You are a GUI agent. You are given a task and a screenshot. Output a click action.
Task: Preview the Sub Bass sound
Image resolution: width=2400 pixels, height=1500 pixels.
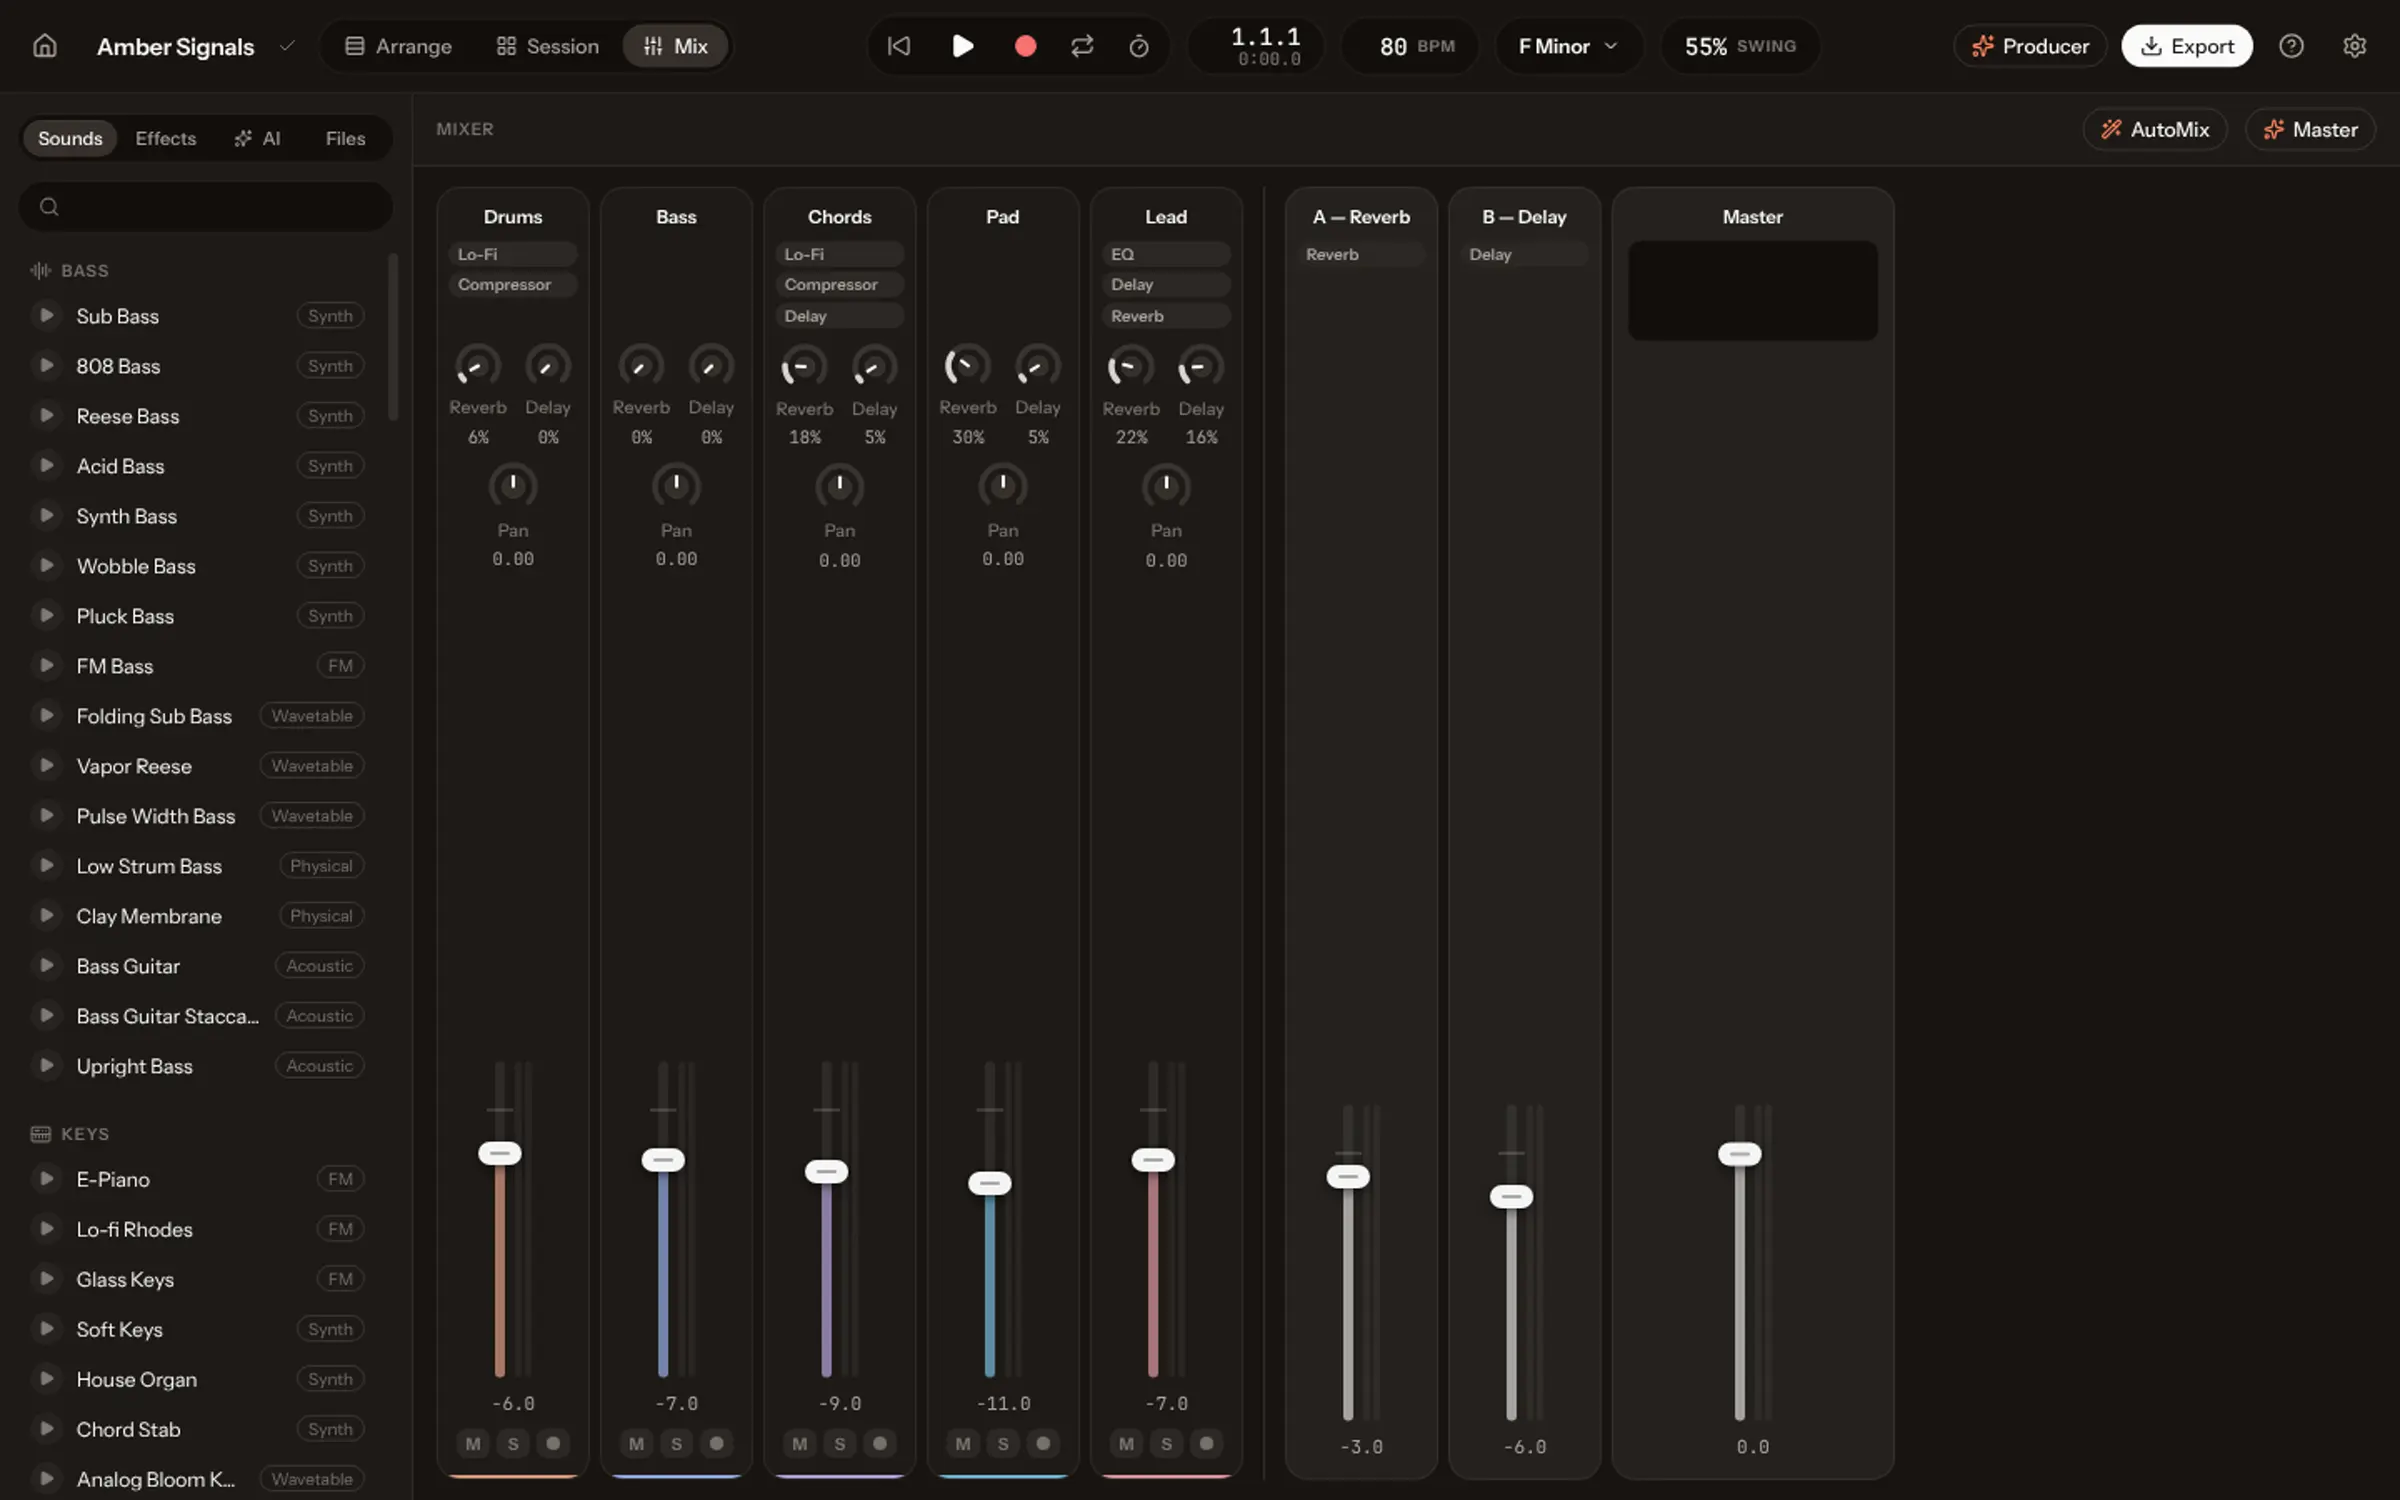pos(46,316)
